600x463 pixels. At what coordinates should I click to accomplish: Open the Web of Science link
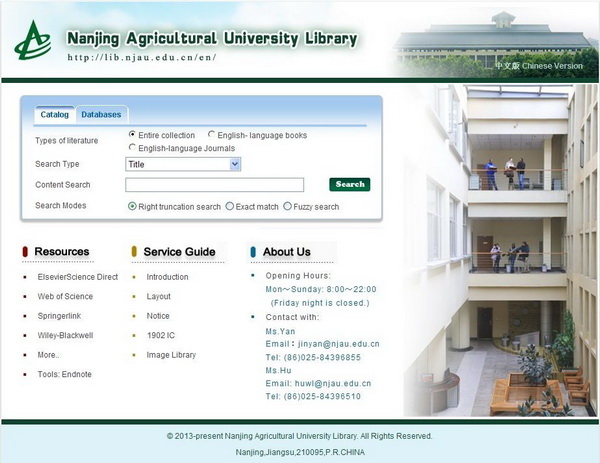click(x=65, y=297)
